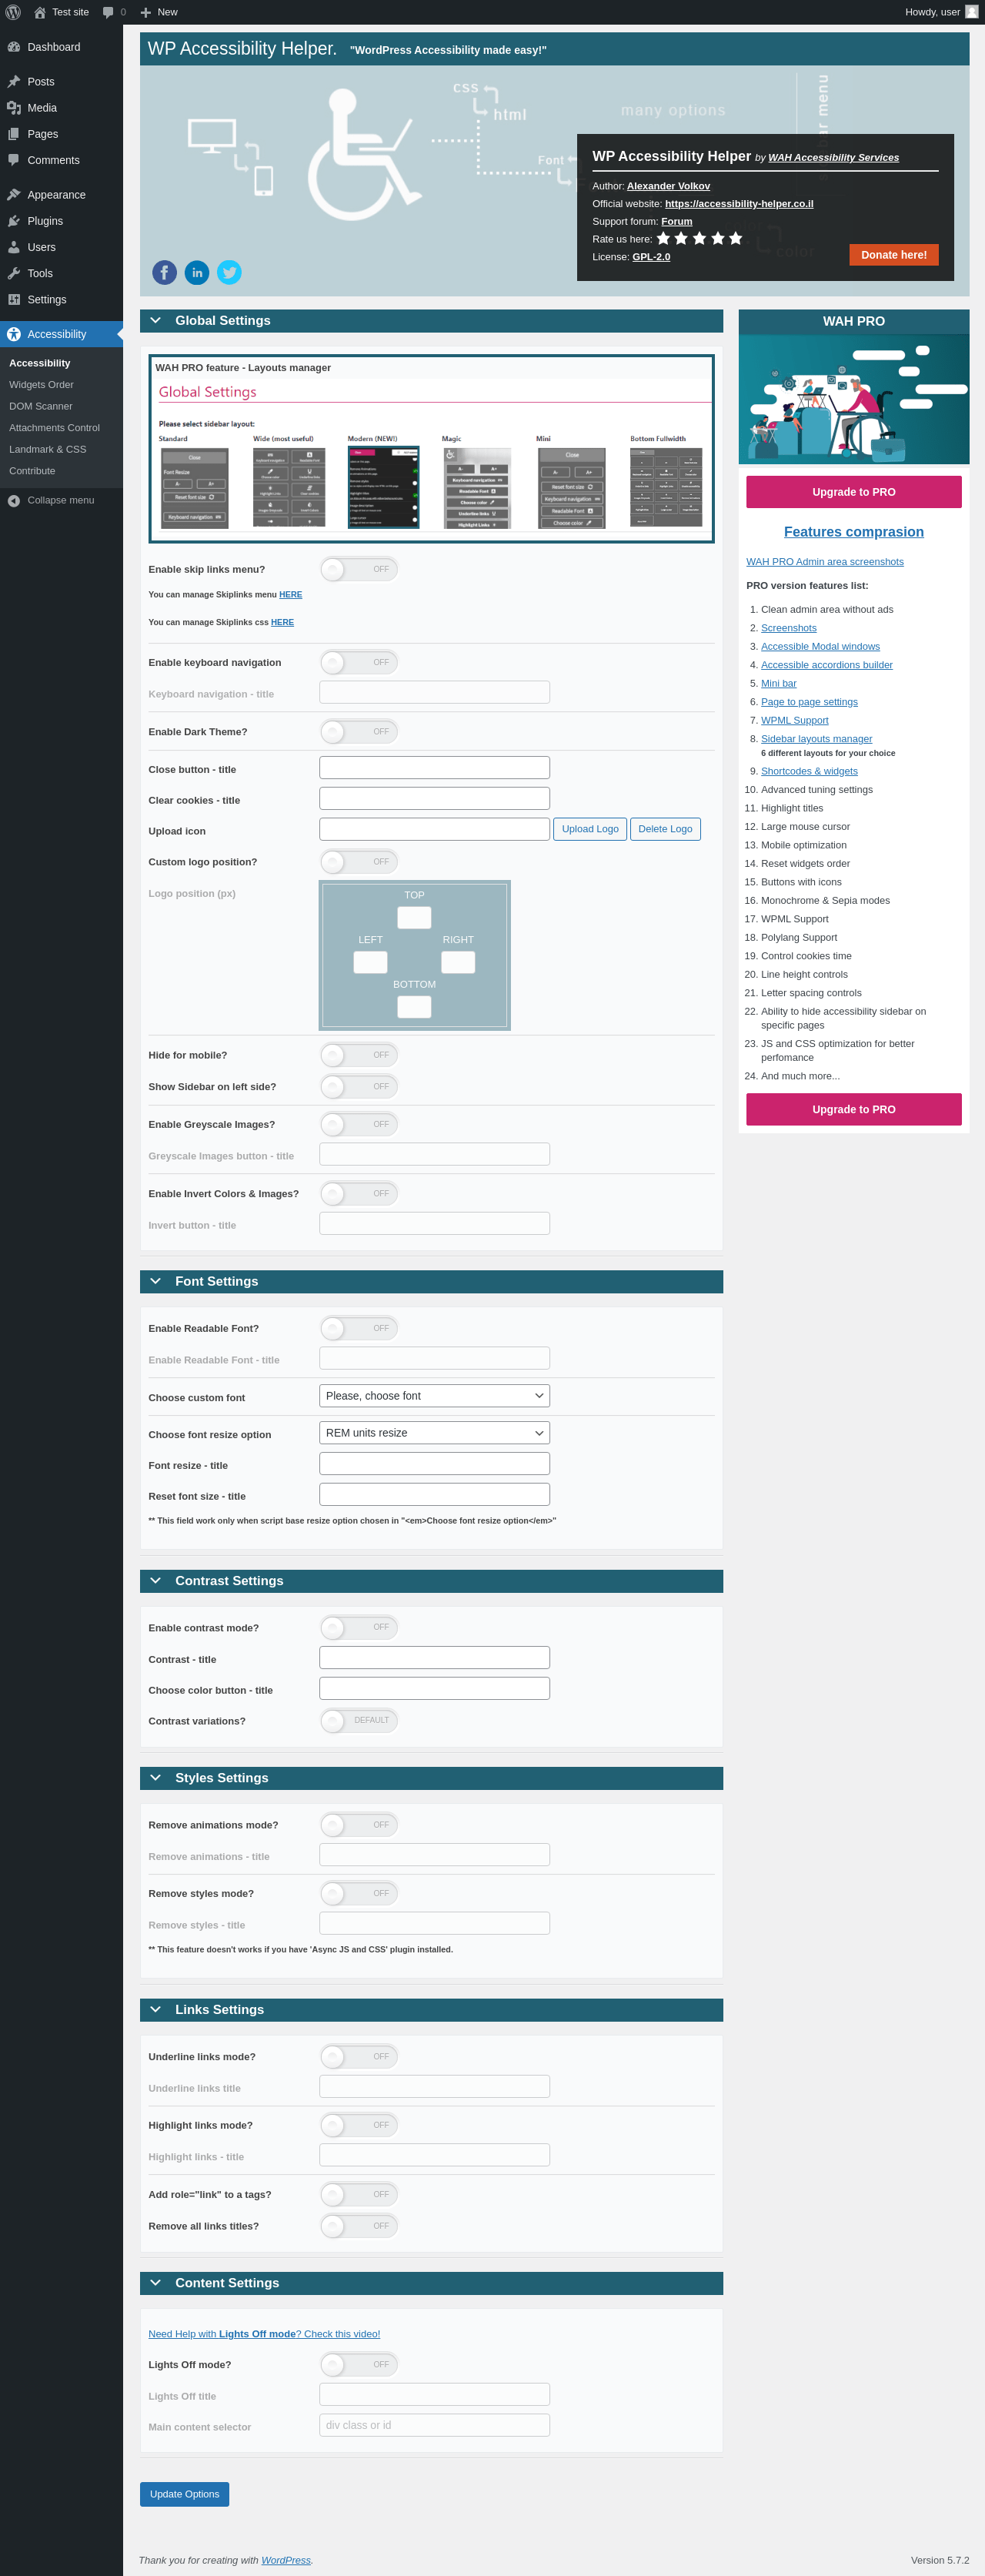Click the Tools wrench icon
The image size is (985, 2576).
click(x=14, y=273)
